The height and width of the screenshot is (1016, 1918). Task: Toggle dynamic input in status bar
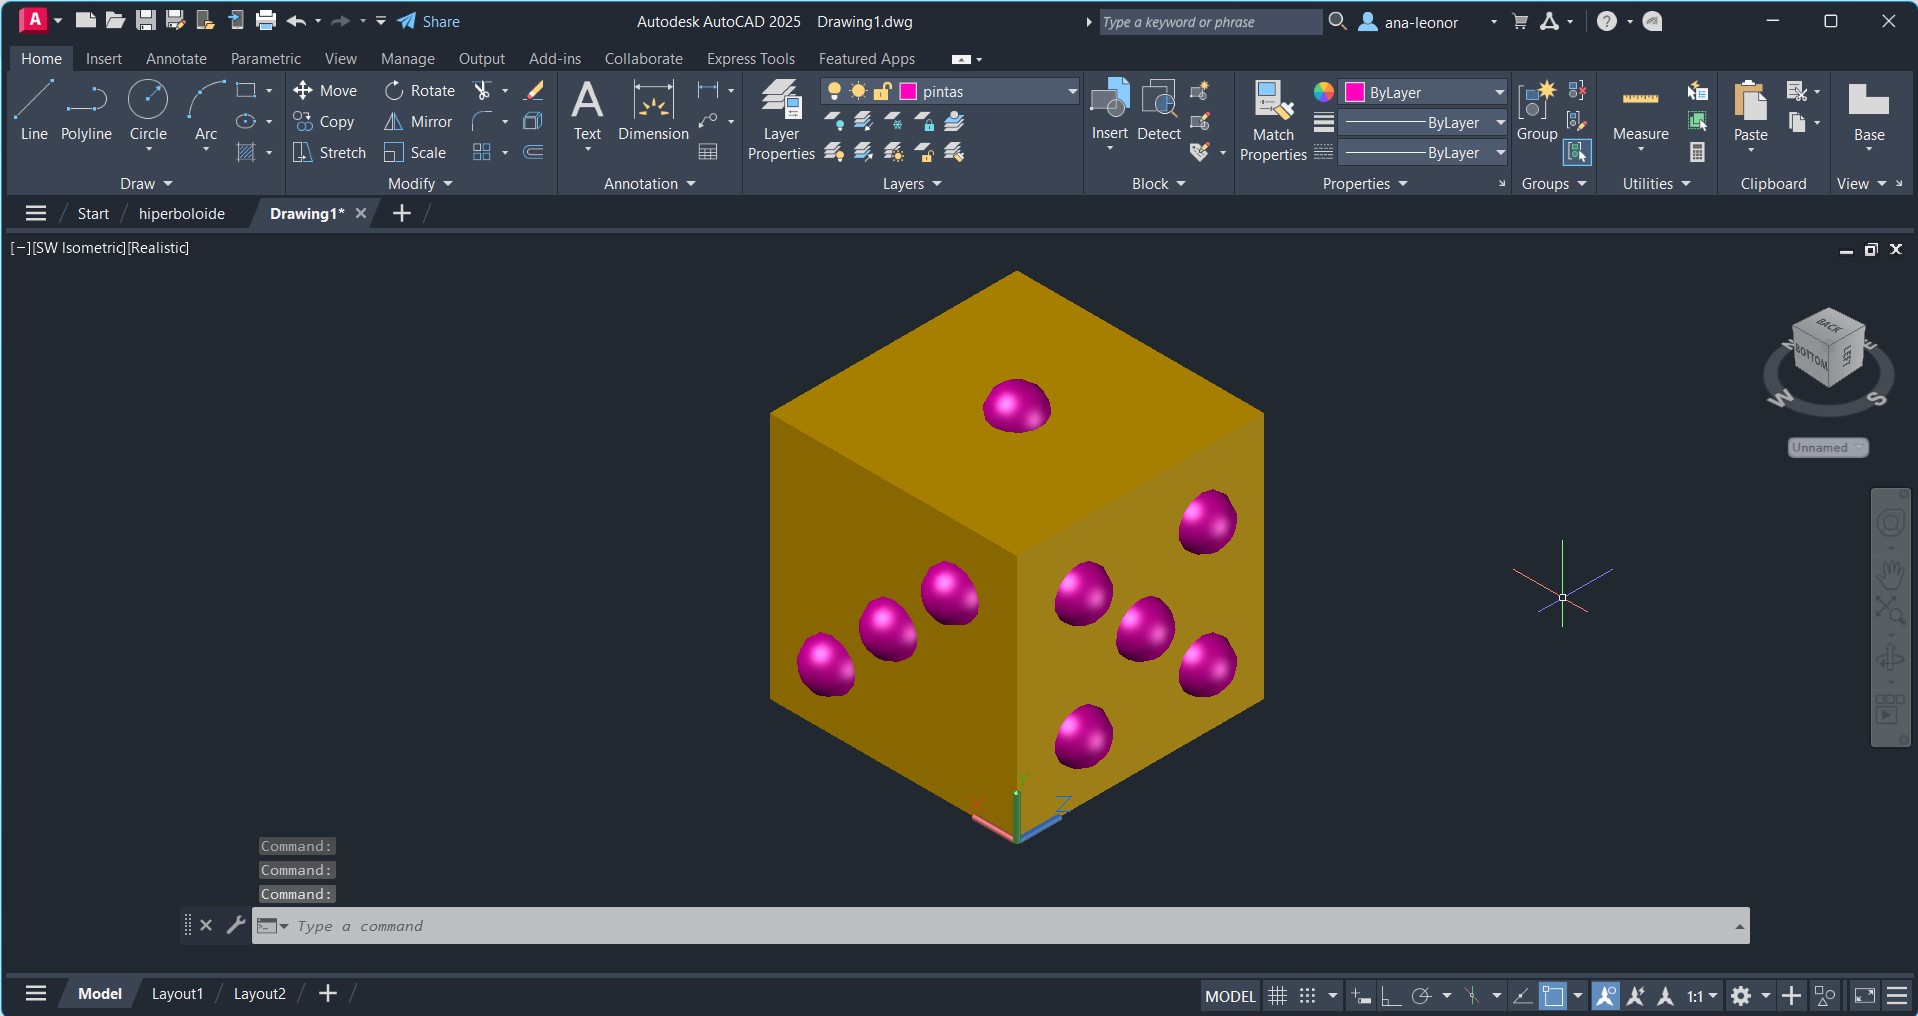(1362, 996)
